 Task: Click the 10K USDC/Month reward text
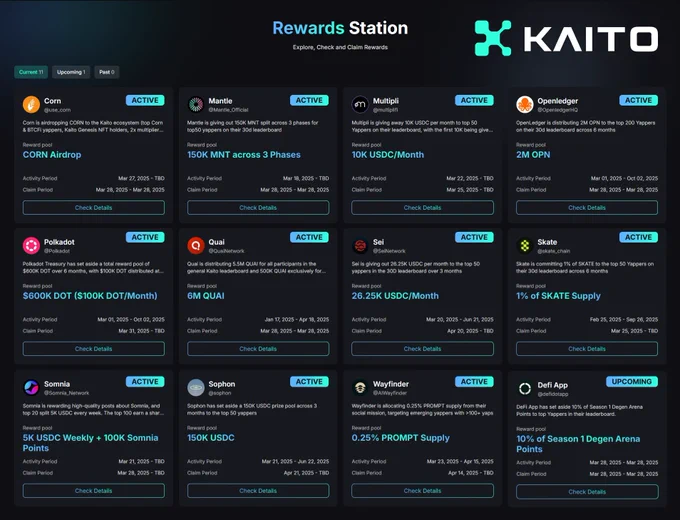click(x=388, y=155)
